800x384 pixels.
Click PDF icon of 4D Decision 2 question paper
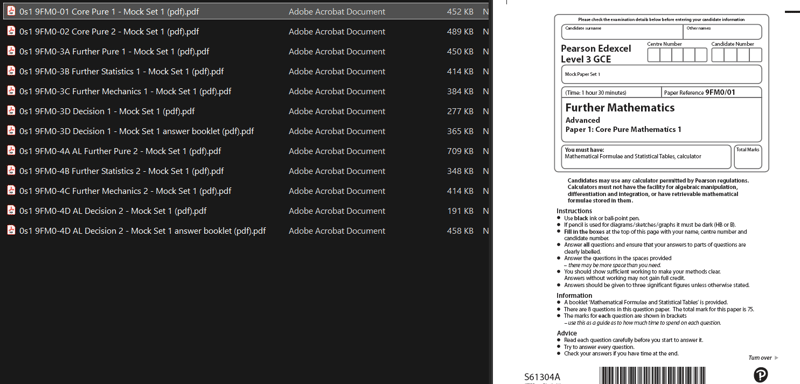click(x=11, y=211)
